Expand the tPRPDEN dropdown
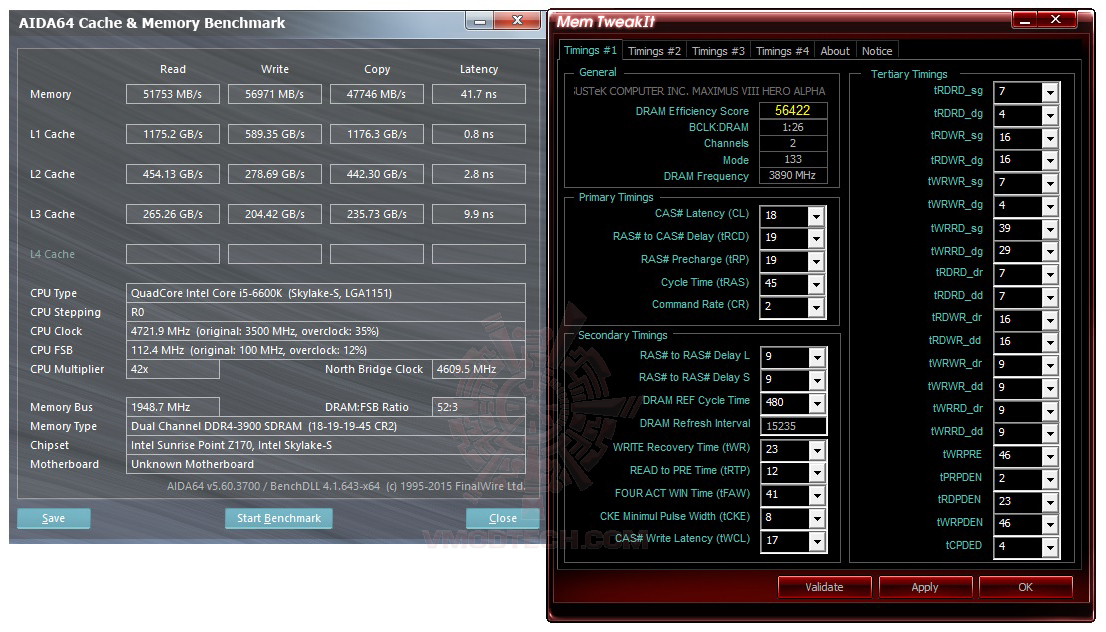 [x=1050, y=479]
